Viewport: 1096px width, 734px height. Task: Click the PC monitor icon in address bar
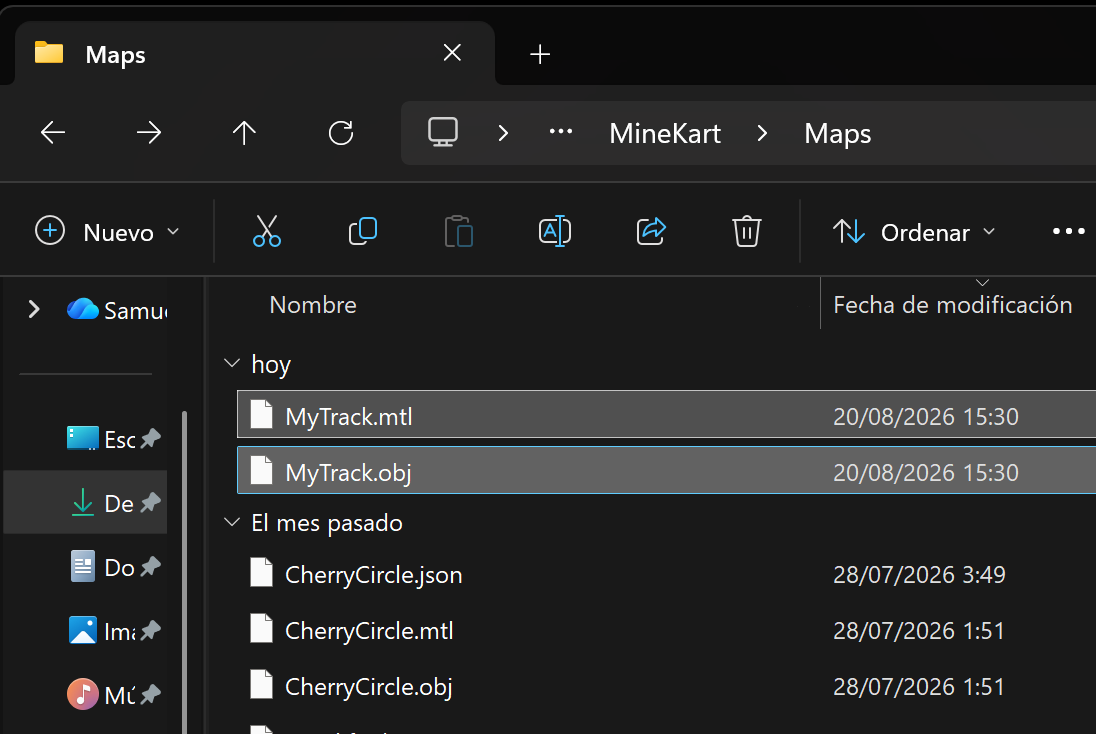click(443, 132)
